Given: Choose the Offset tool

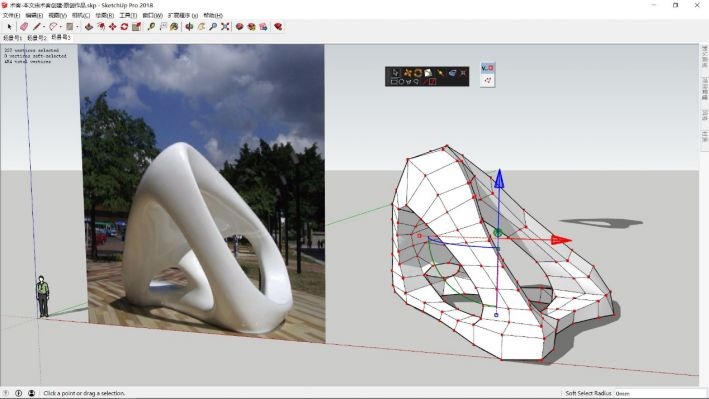Looking at the screenshot, I should pos(101,27).
